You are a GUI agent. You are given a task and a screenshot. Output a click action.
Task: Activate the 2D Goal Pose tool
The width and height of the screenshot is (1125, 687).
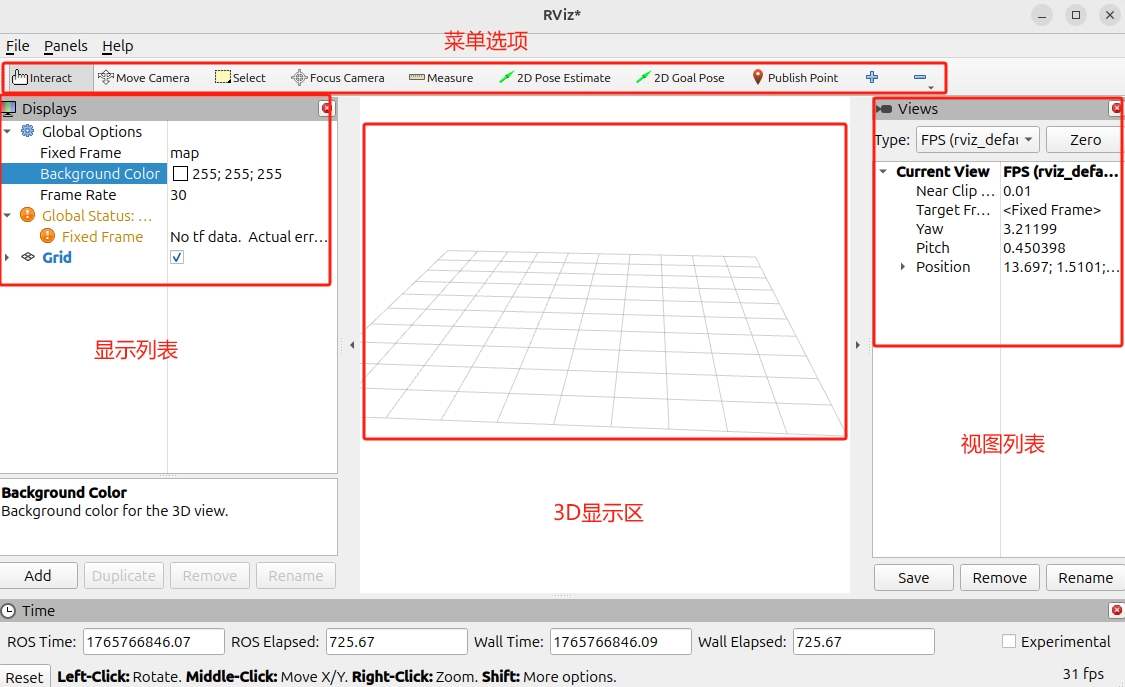(680, 78)
